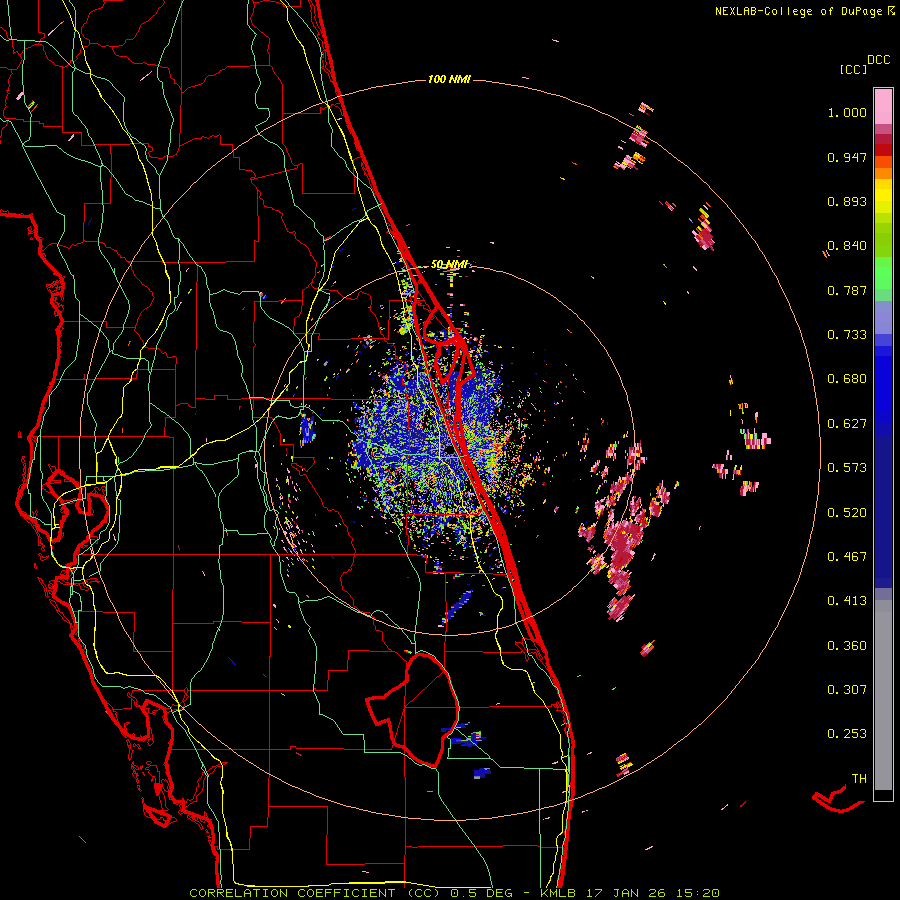Click the KMLB station identifier
The image size is (900, 900).
click(x=560, y=893)
